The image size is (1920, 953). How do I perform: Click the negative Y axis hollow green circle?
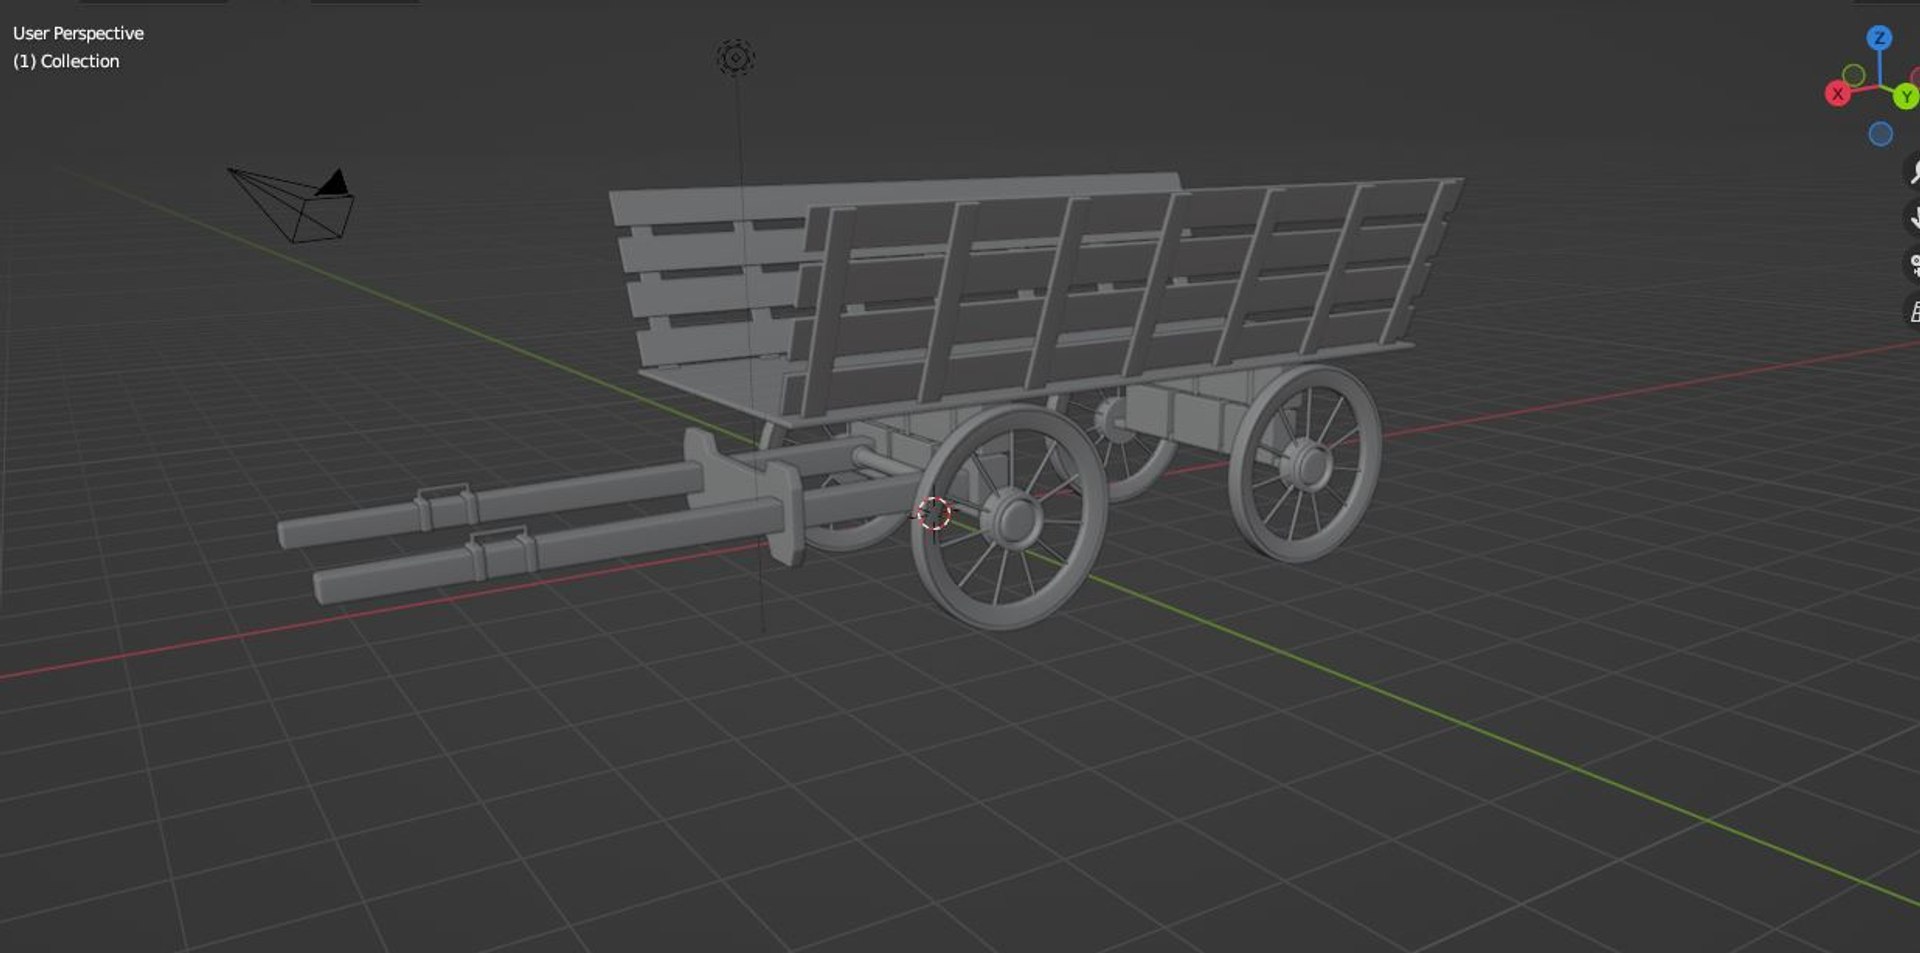[x=1853, y=75]
